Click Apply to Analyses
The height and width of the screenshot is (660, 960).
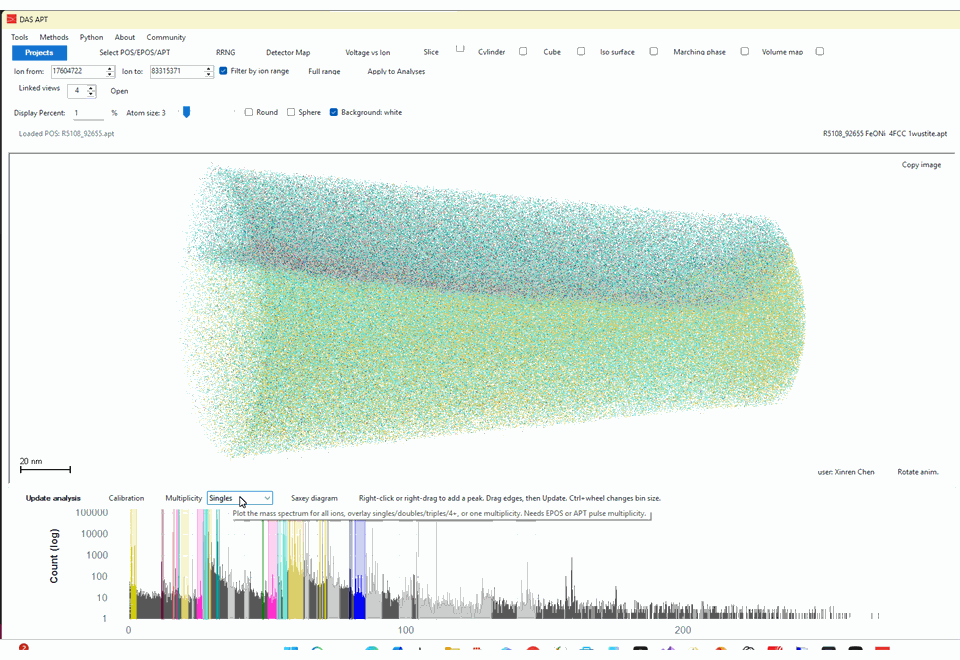pos(396,72)
